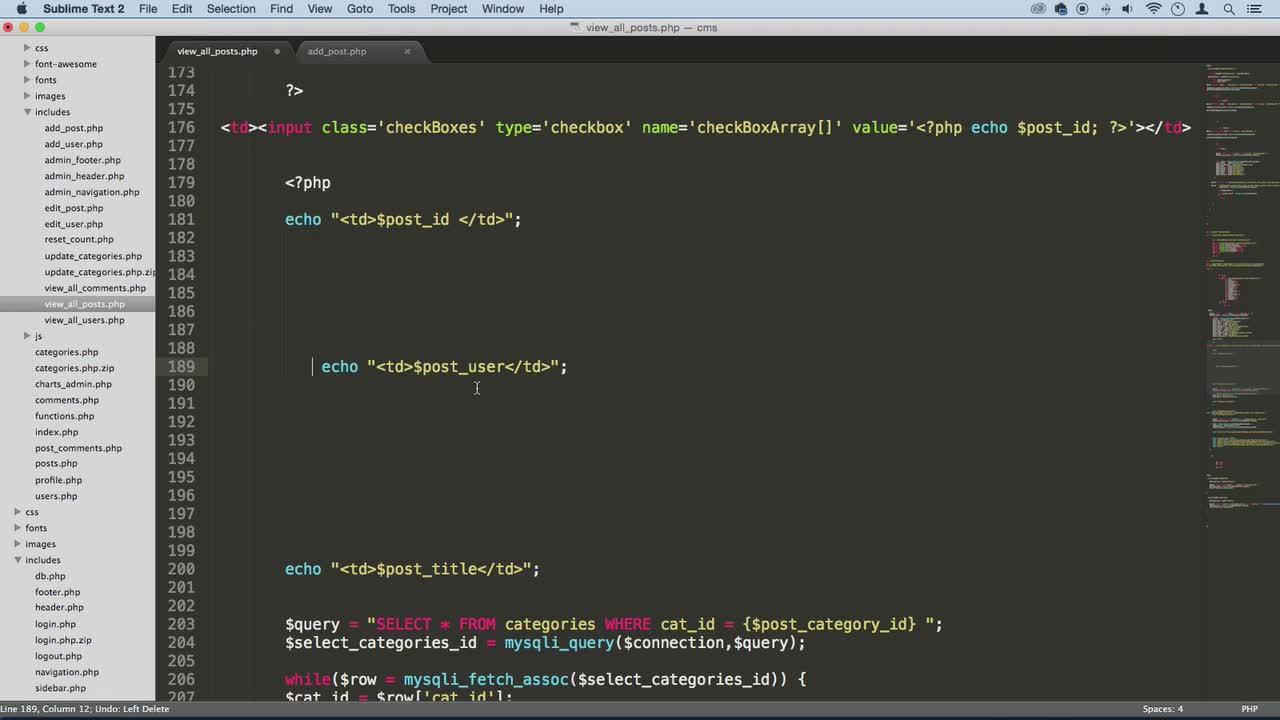Open functions.php in the sidebar
This screenshot has width=1280, height=720.
tap(64, 416)
